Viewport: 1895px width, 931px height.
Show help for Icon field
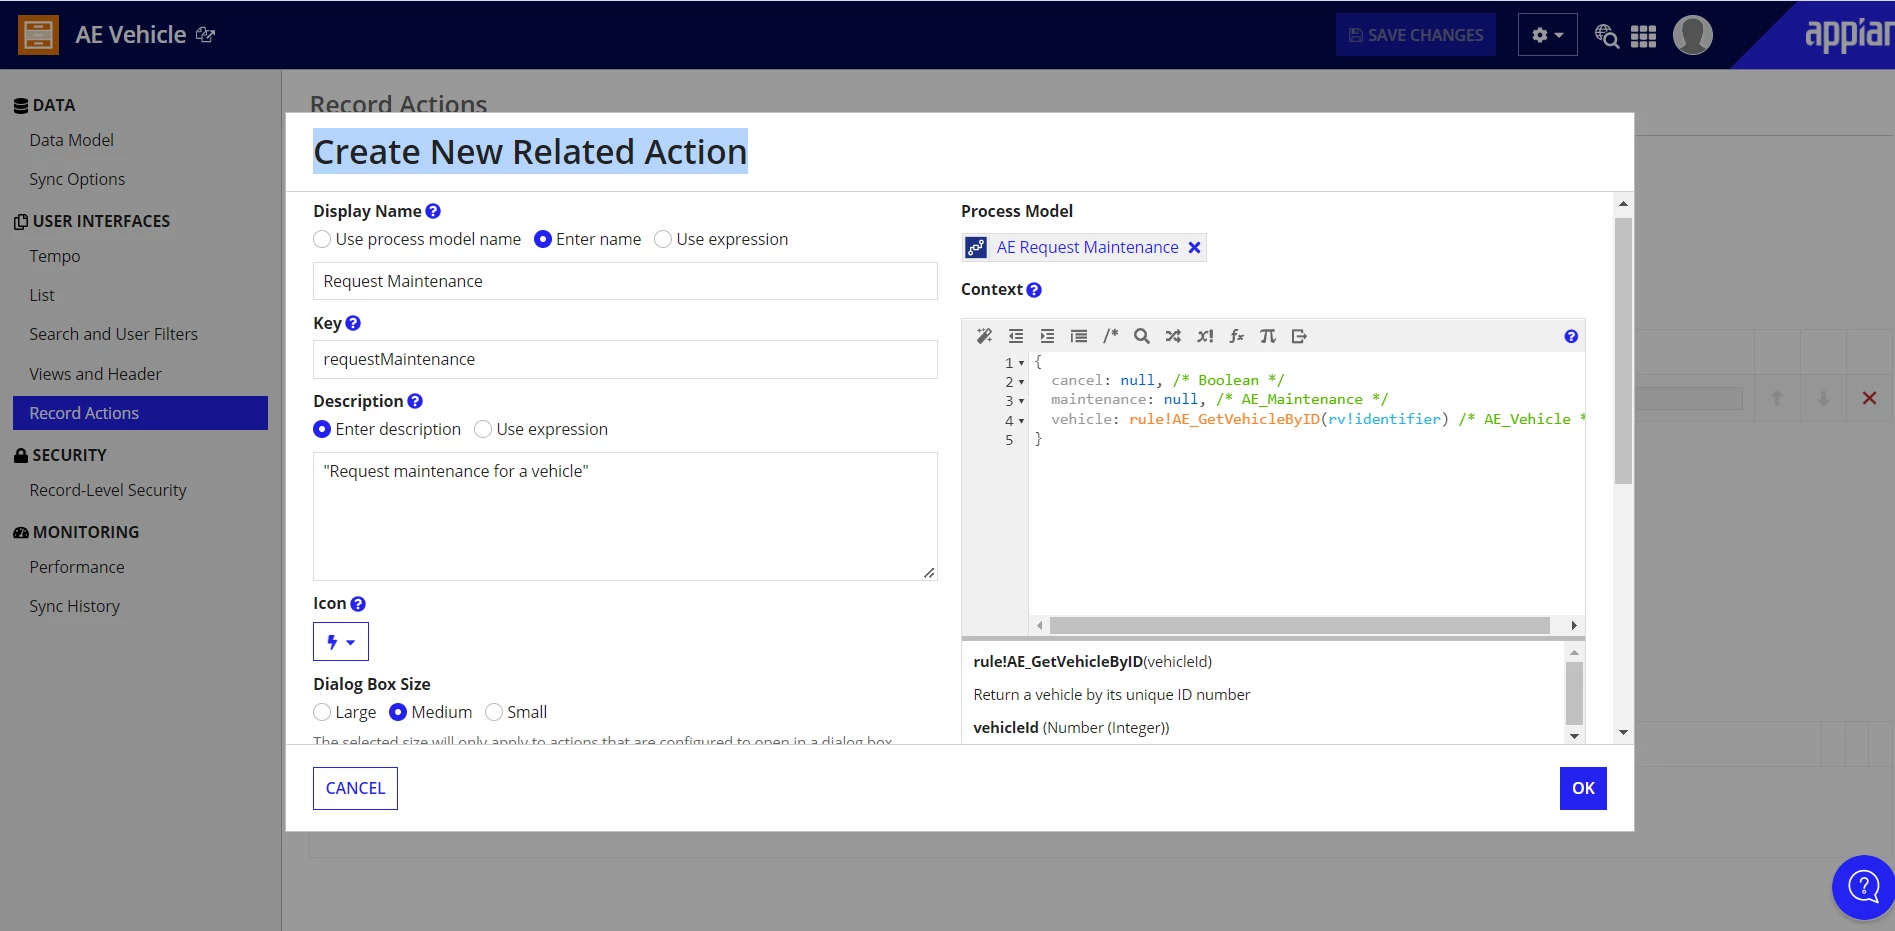coord(358,604)
